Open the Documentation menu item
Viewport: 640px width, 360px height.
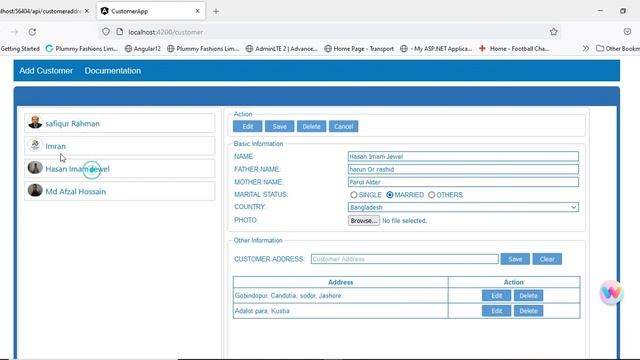[113, 71]
